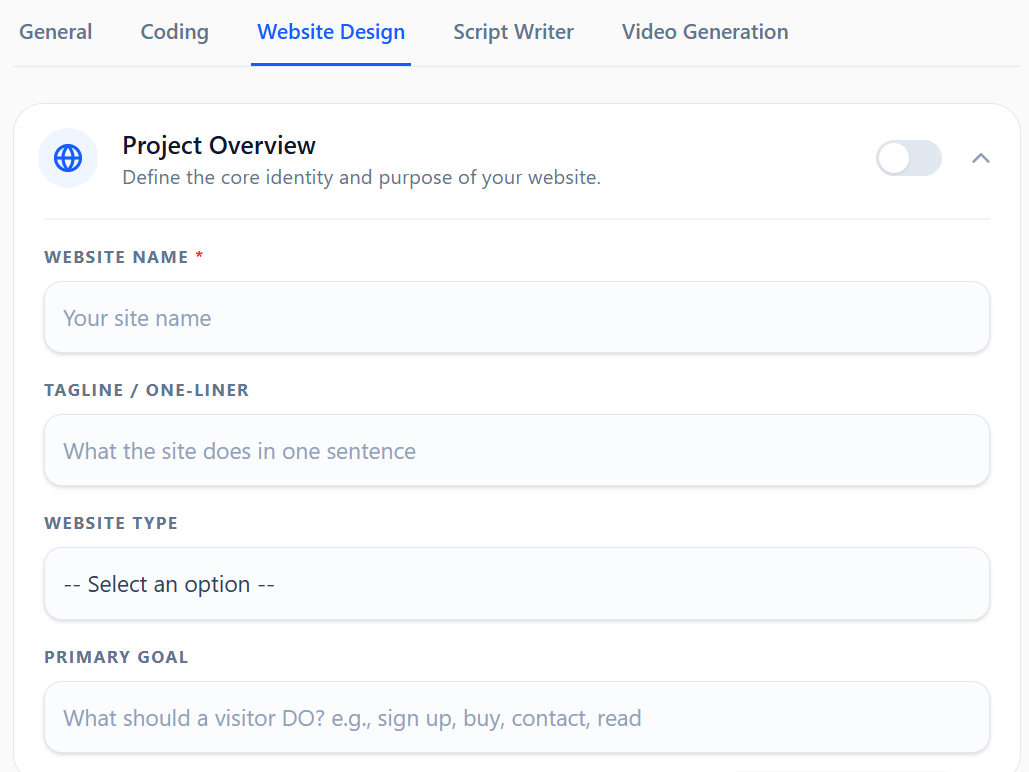1029x772 pixels.
Task: Open the Coding tab
Action: click(x=174, y=32)
